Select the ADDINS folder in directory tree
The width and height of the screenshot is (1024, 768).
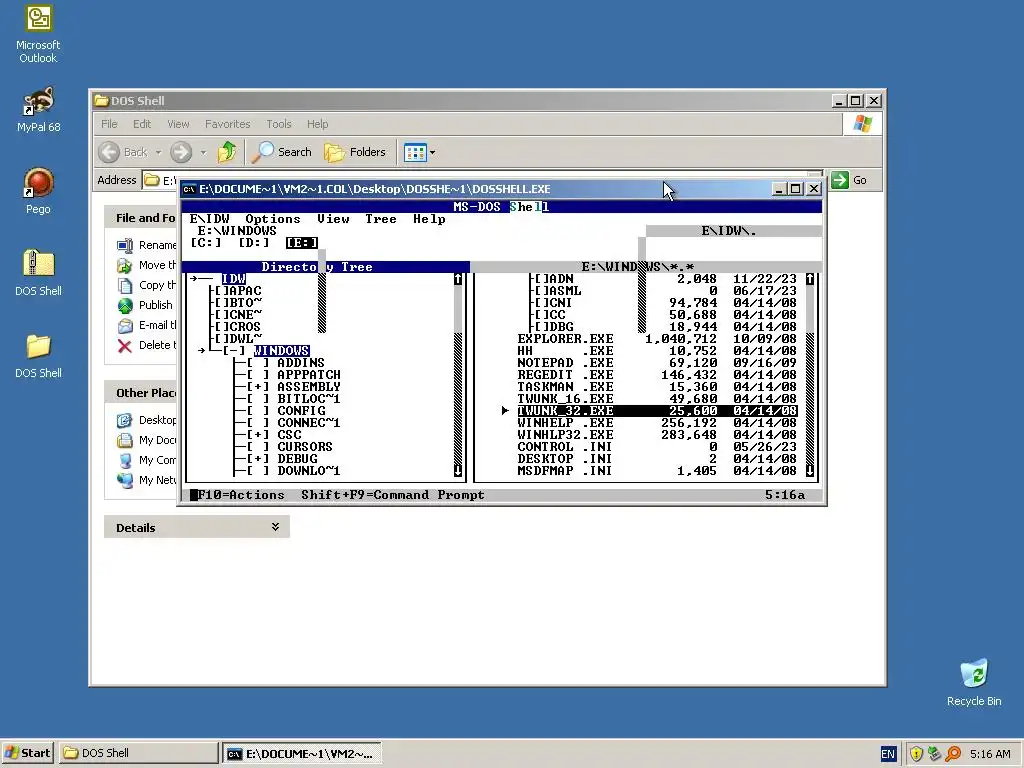[301, 363]
